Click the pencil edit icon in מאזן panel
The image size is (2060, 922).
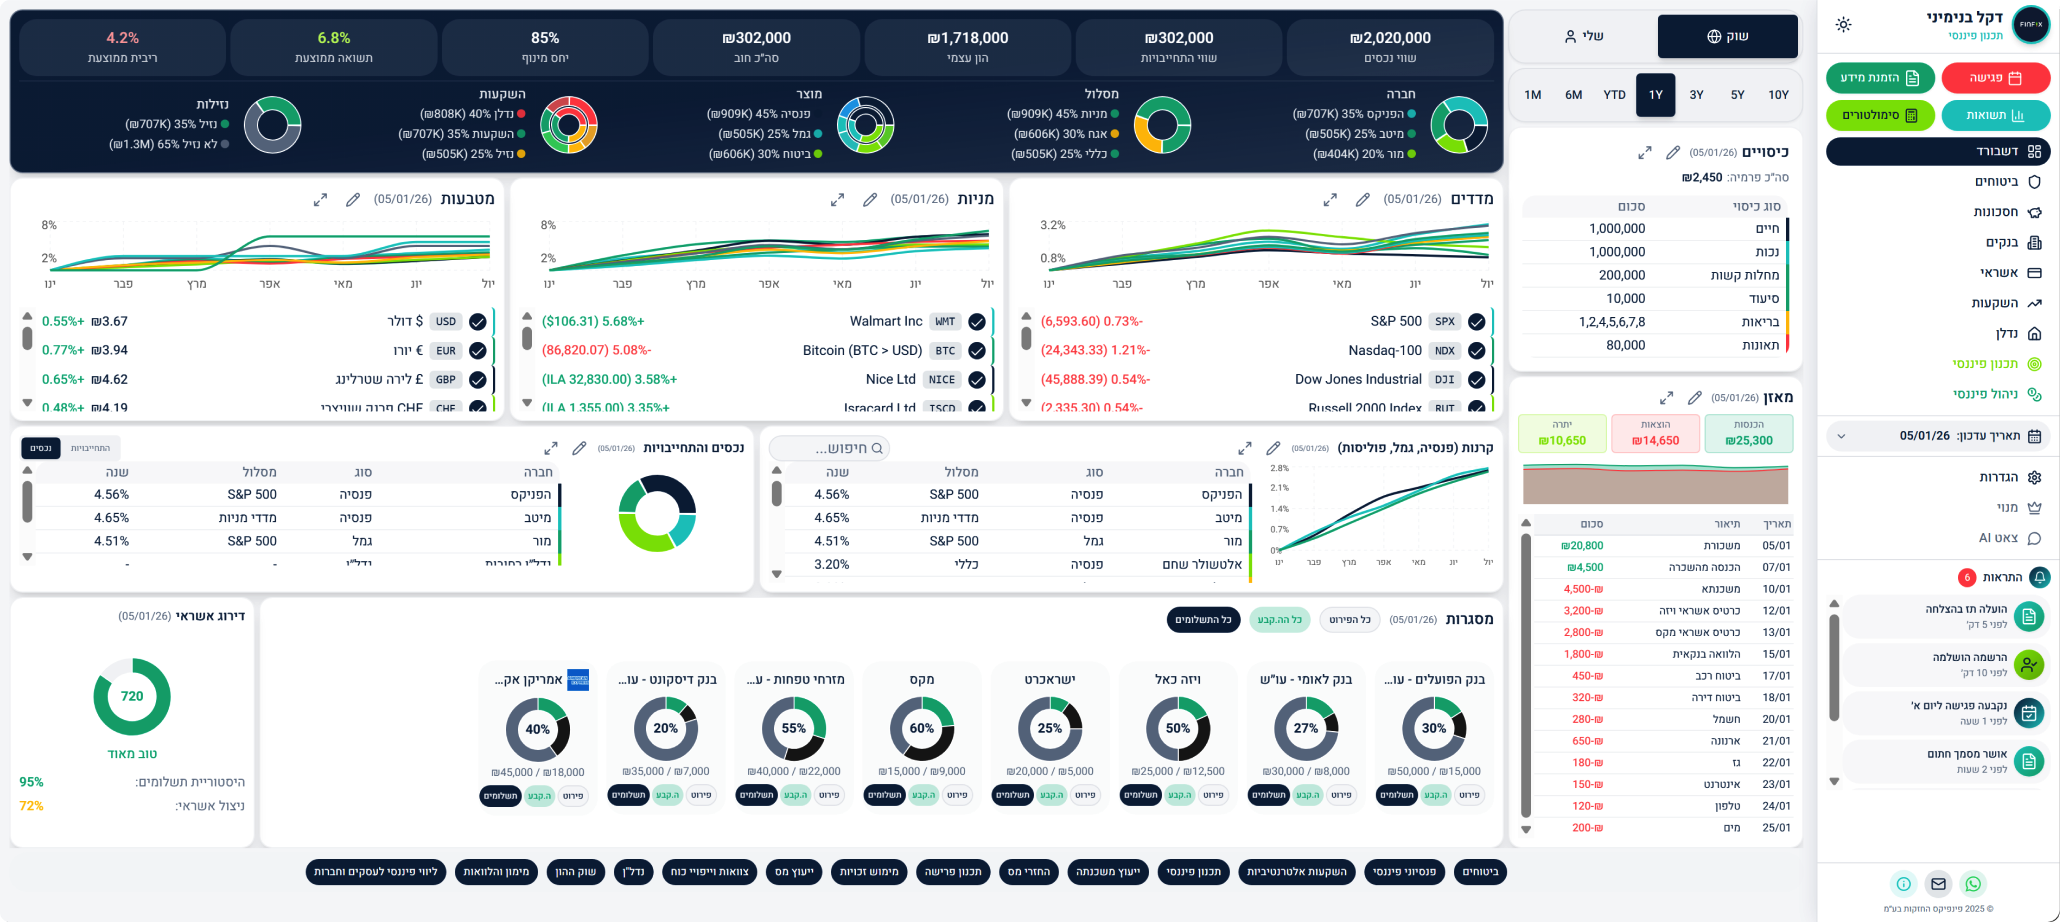1694,398
